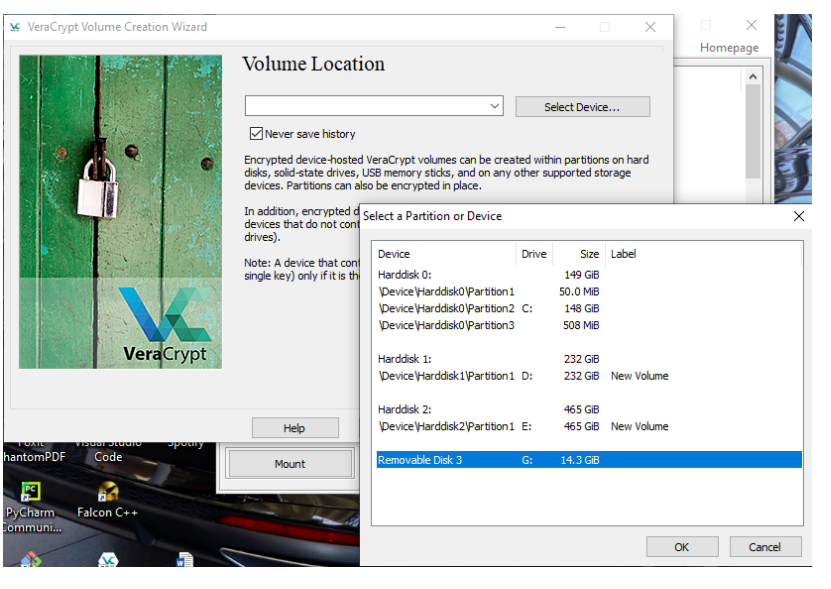Click the Word document icon on desktop
Viewport: 831px width, 589px height.
pyautogui.click(x=184, y=560)
